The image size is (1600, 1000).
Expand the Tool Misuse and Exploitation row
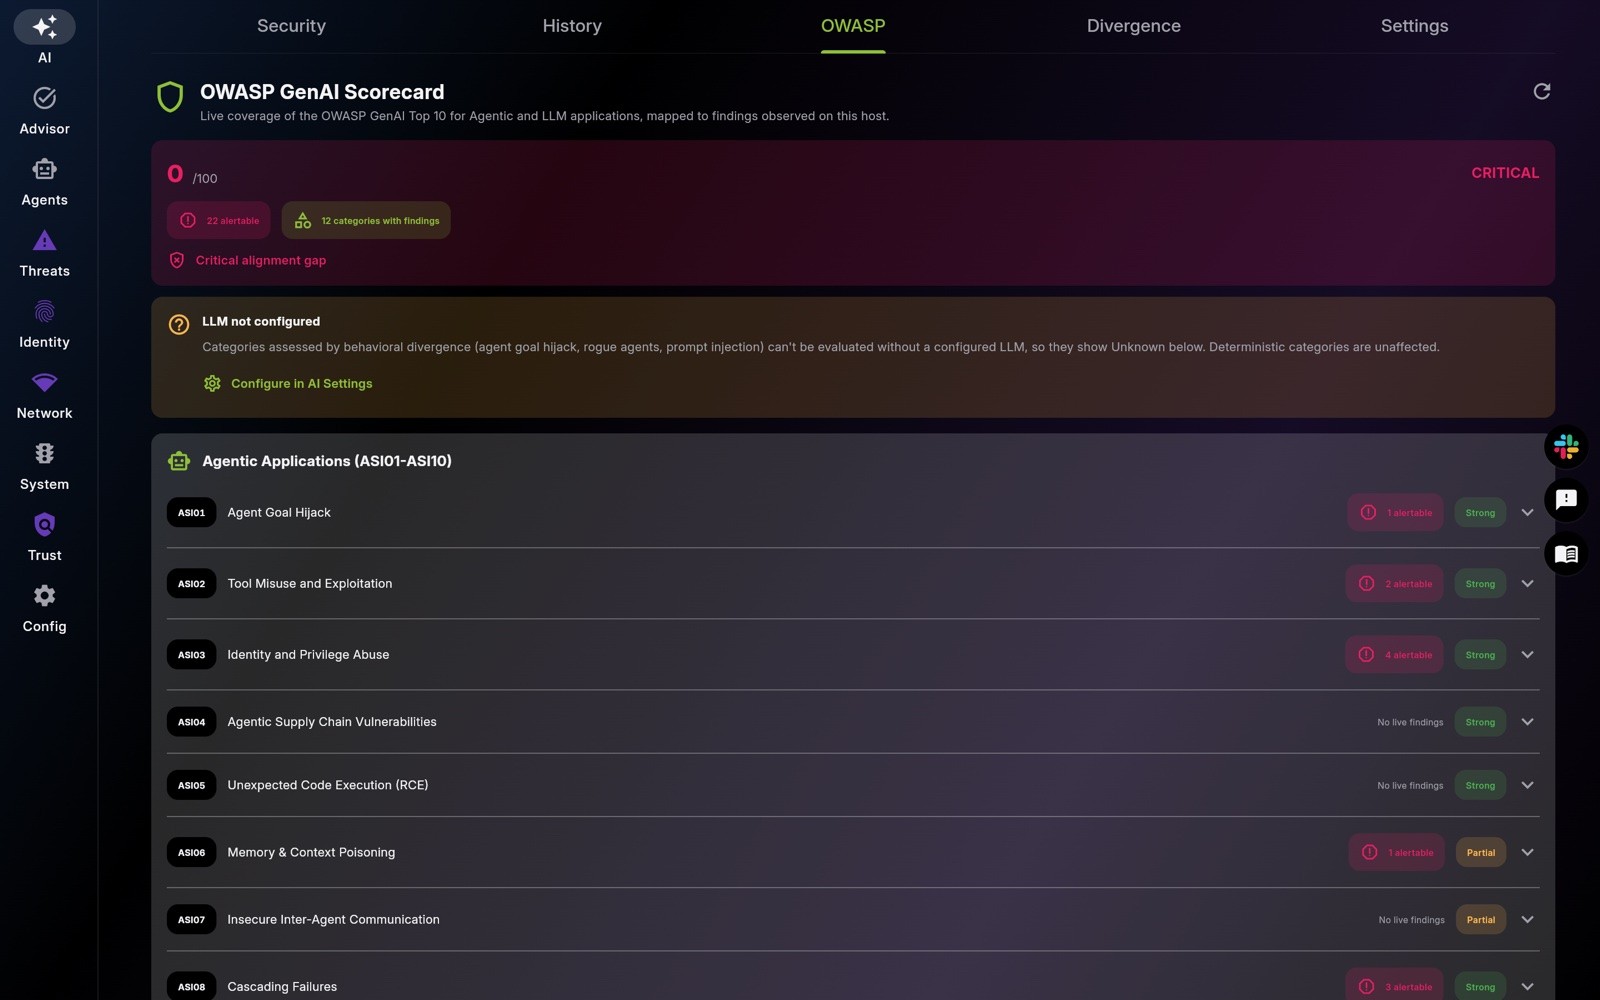point(1527,583)
